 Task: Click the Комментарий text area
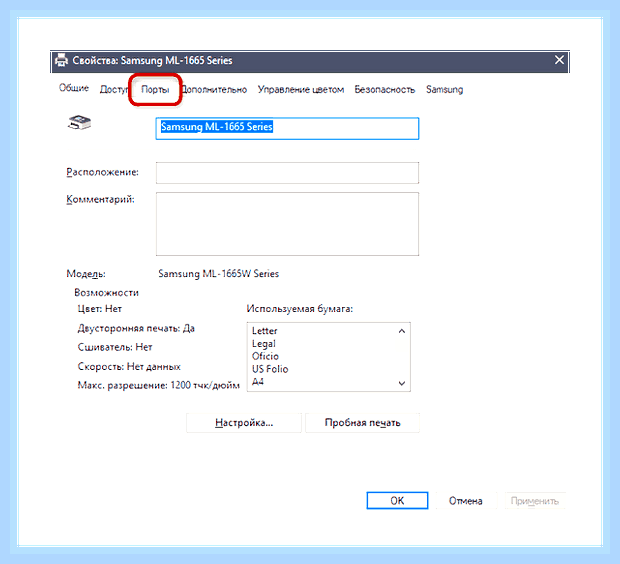(287, 224)
